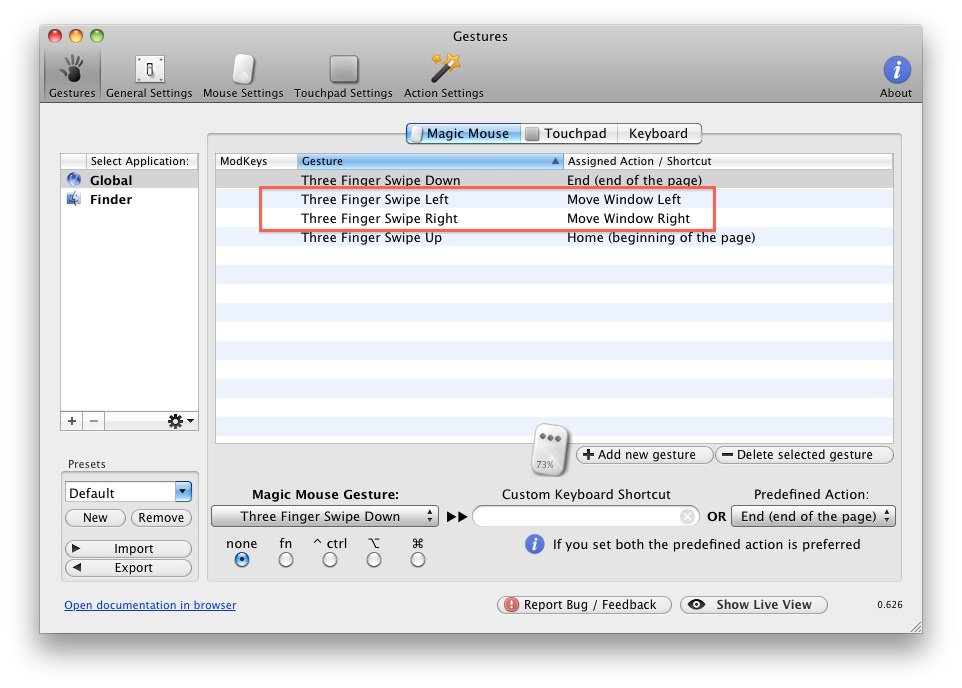Click Report Bug / Feedback button
The height and width of the screenshot is (688, 962).
[x=585, y=605]
